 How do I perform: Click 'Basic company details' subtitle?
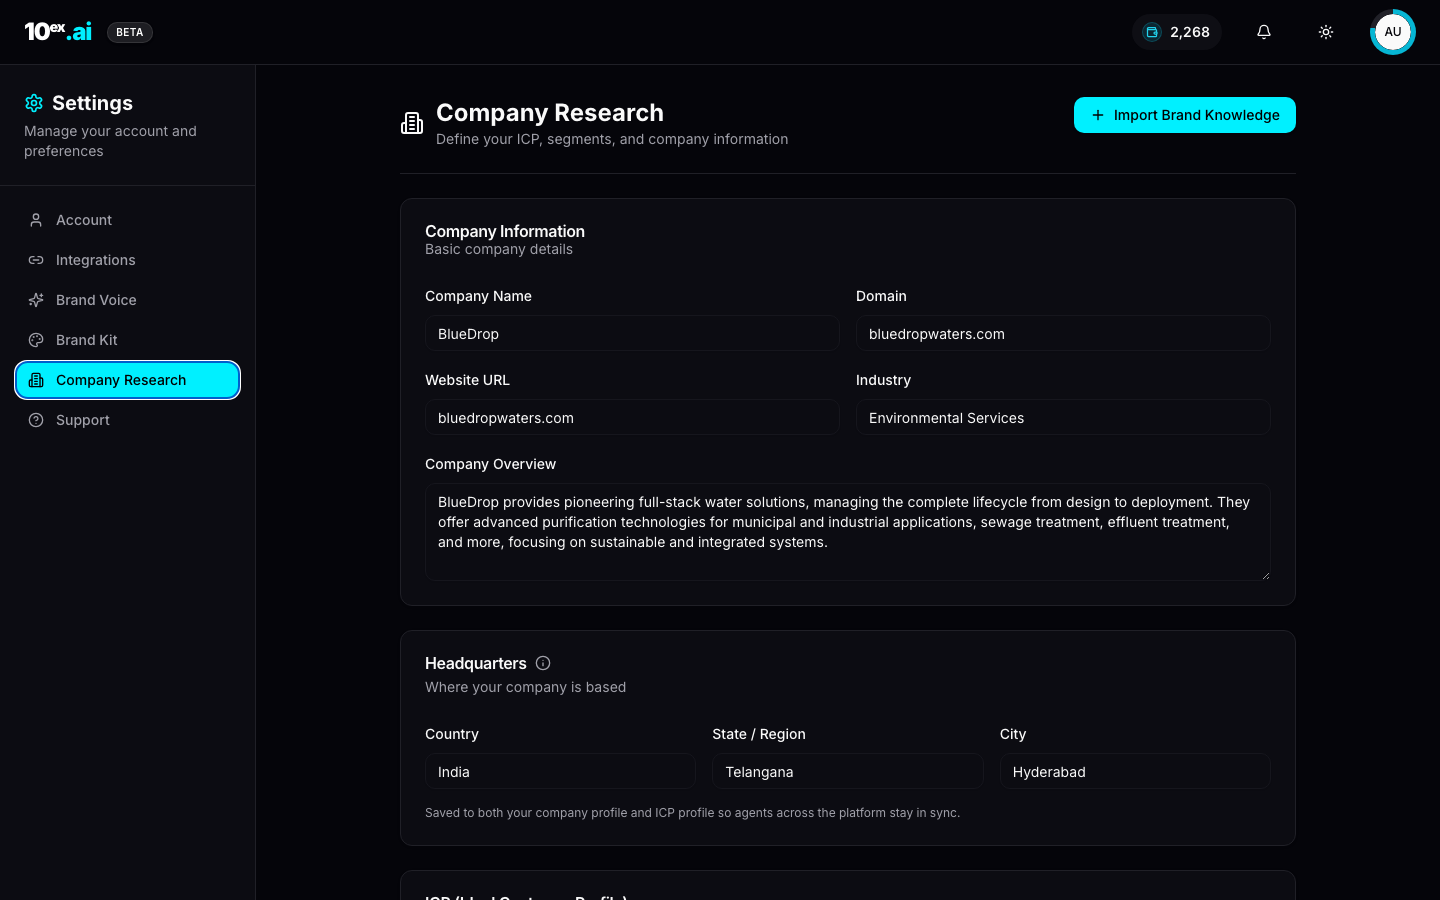coord(499,249)
